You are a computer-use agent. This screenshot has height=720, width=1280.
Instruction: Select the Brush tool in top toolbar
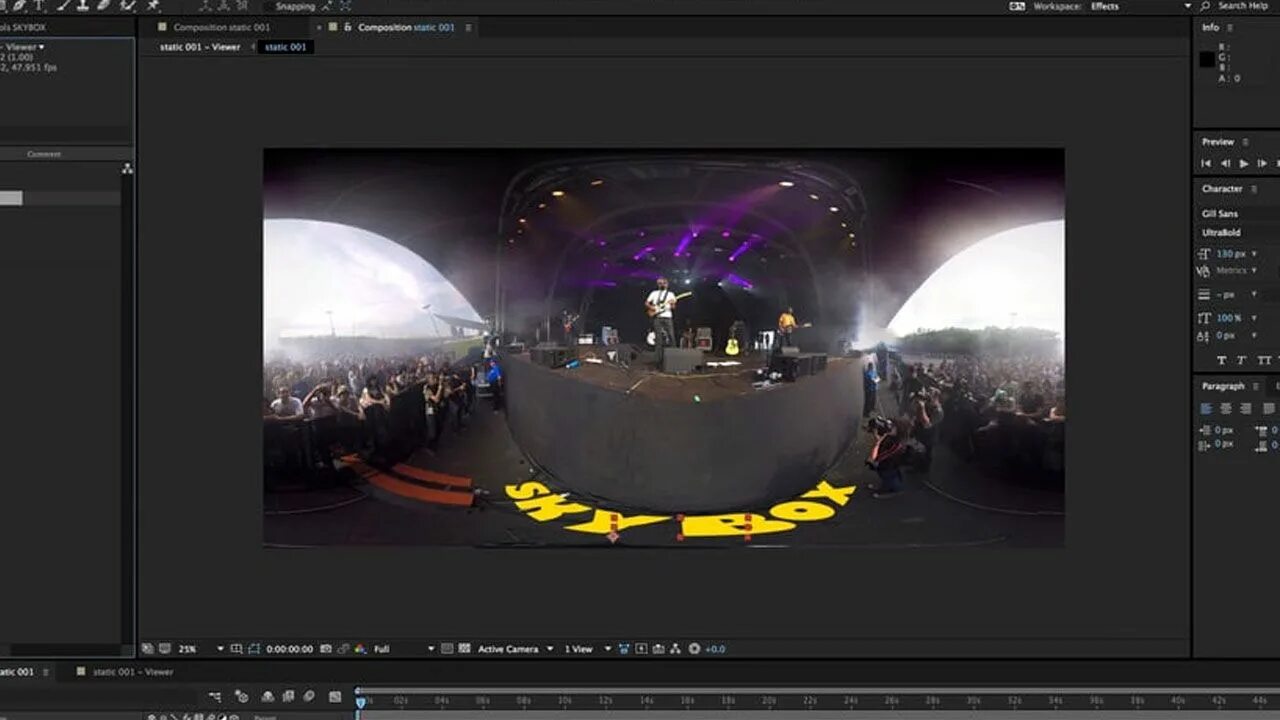tap(61, 5)
